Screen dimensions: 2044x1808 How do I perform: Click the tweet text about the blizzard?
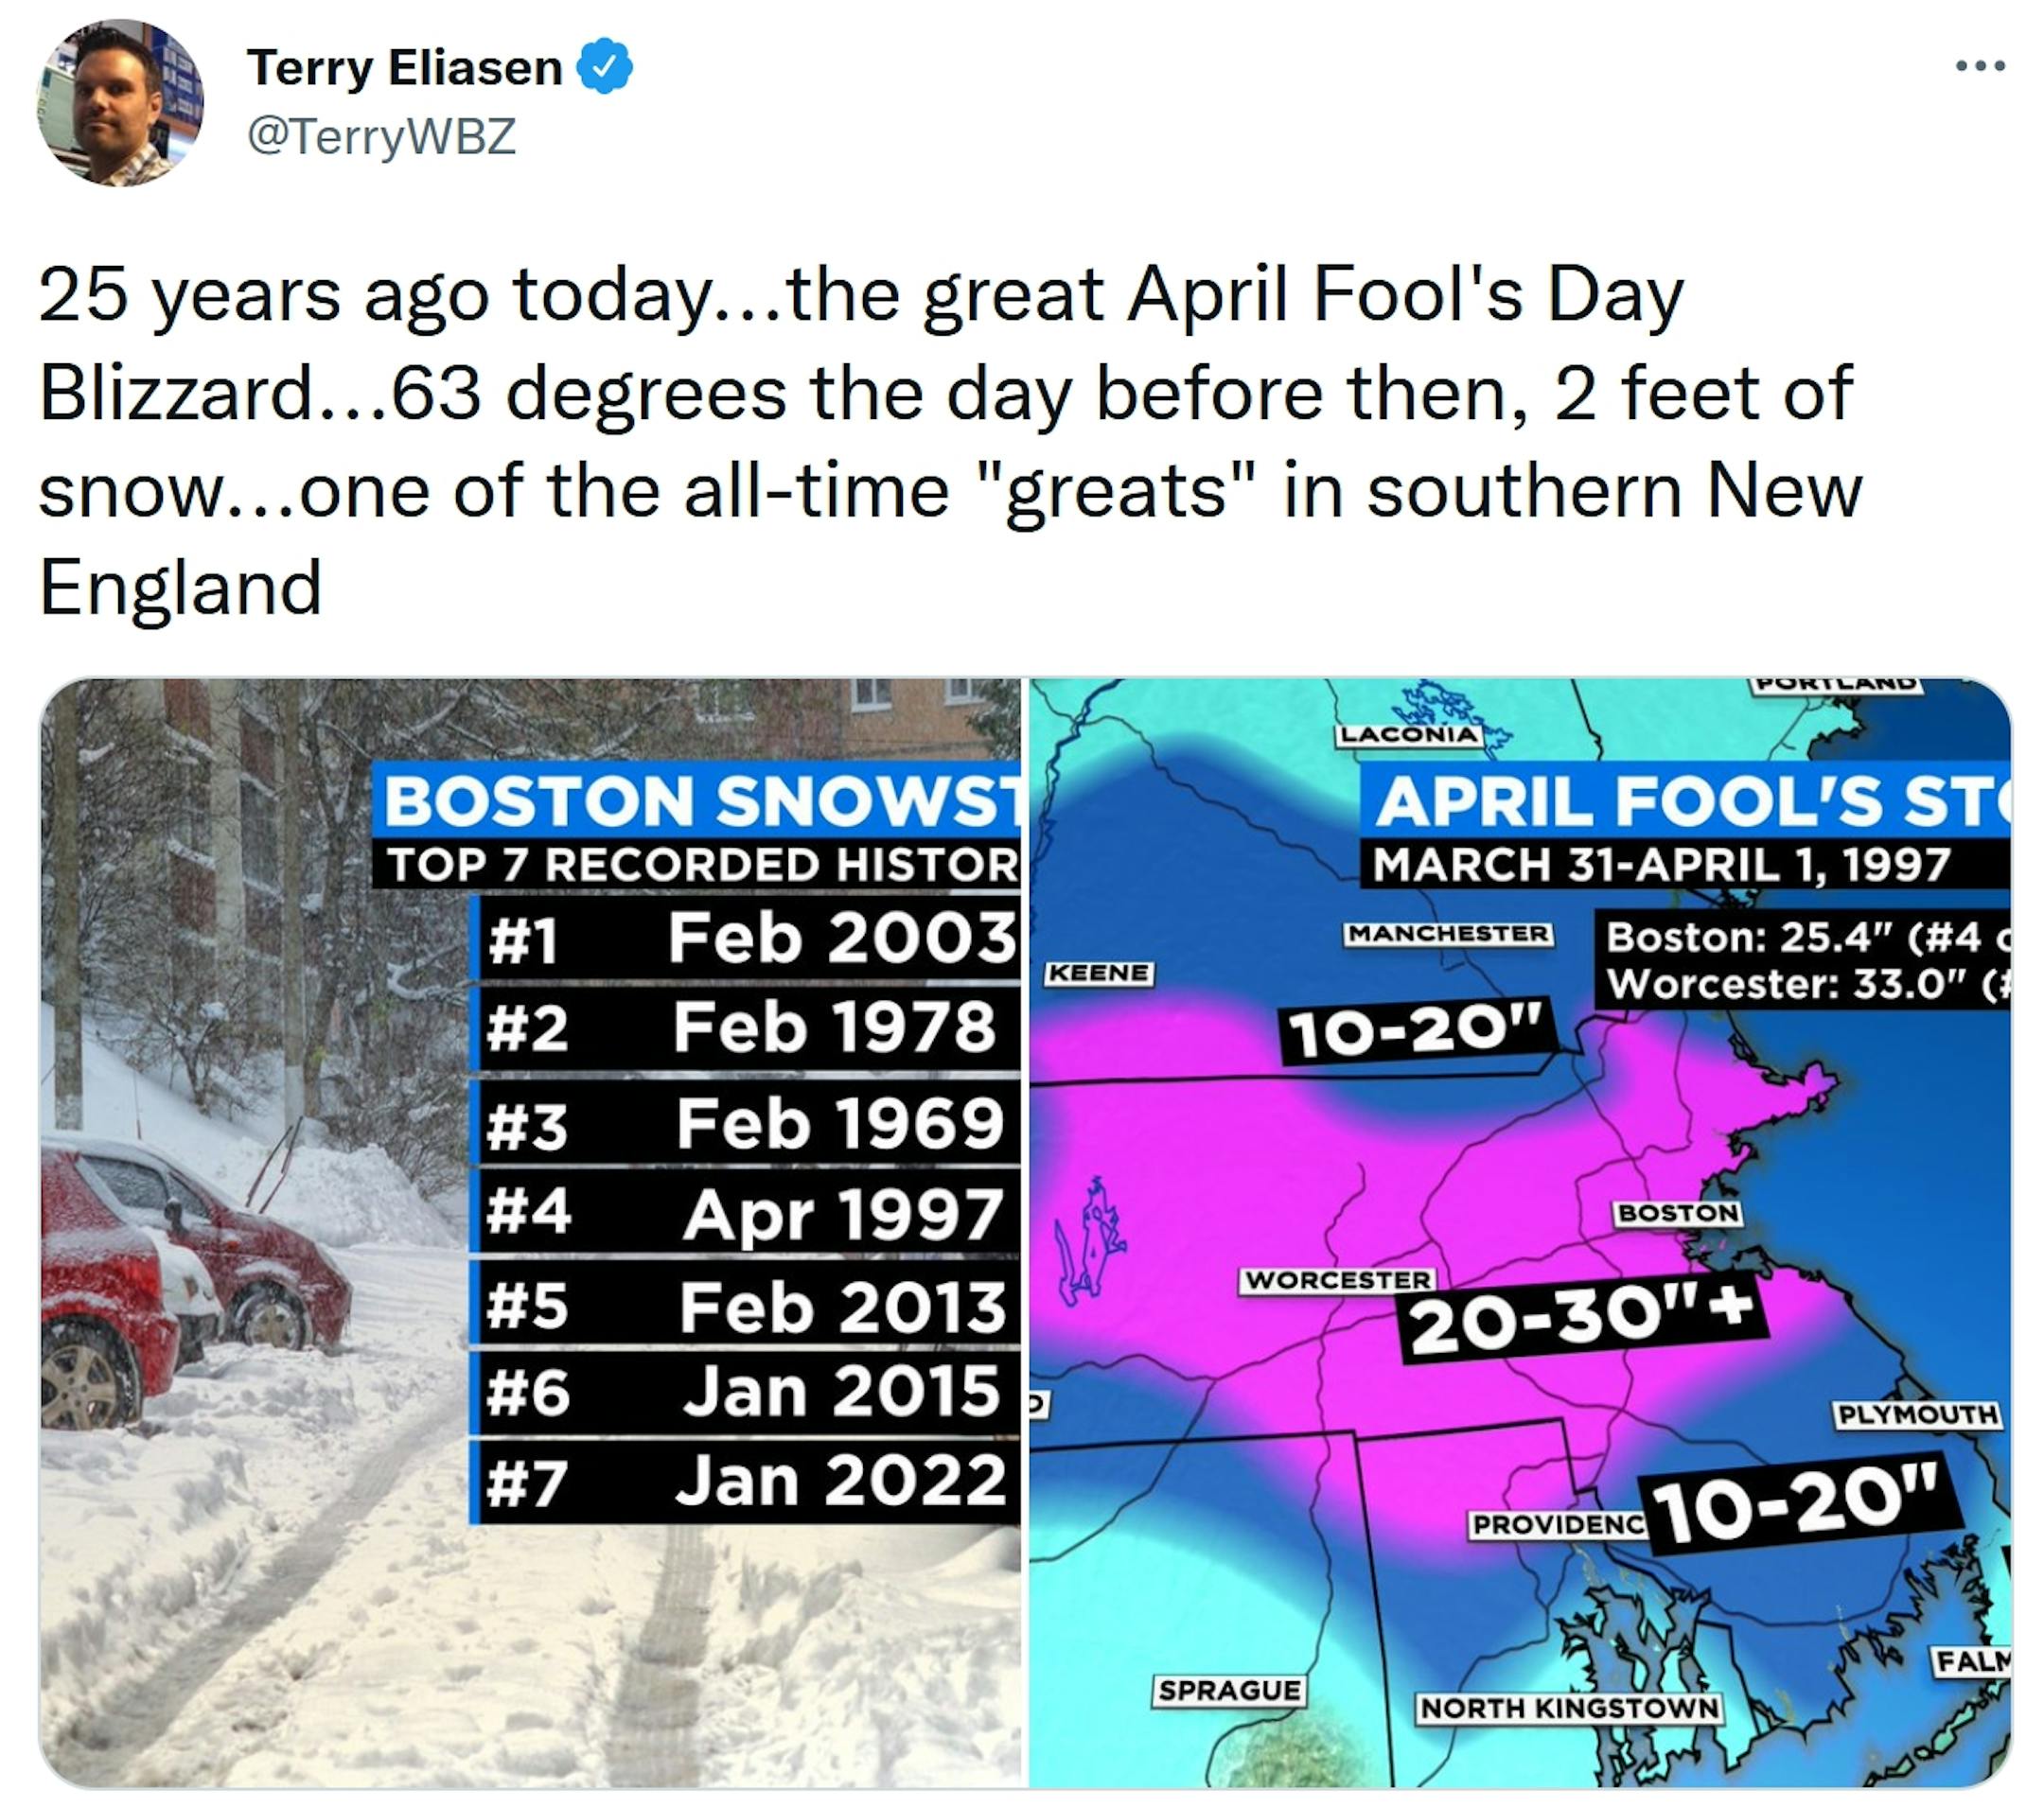pos(950,440)
